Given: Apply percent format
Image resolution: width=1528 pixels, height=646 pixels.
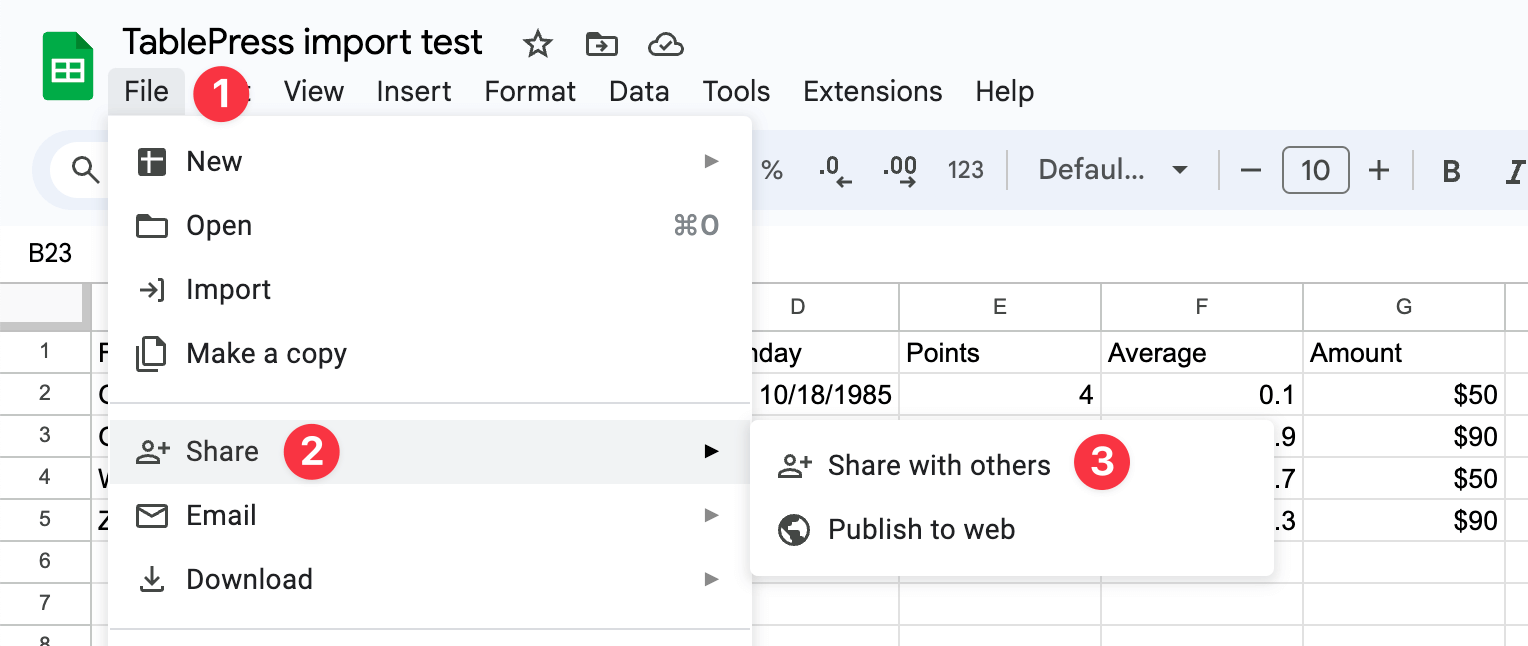Looking at the screenshot, I should click(x=772, y=170).
